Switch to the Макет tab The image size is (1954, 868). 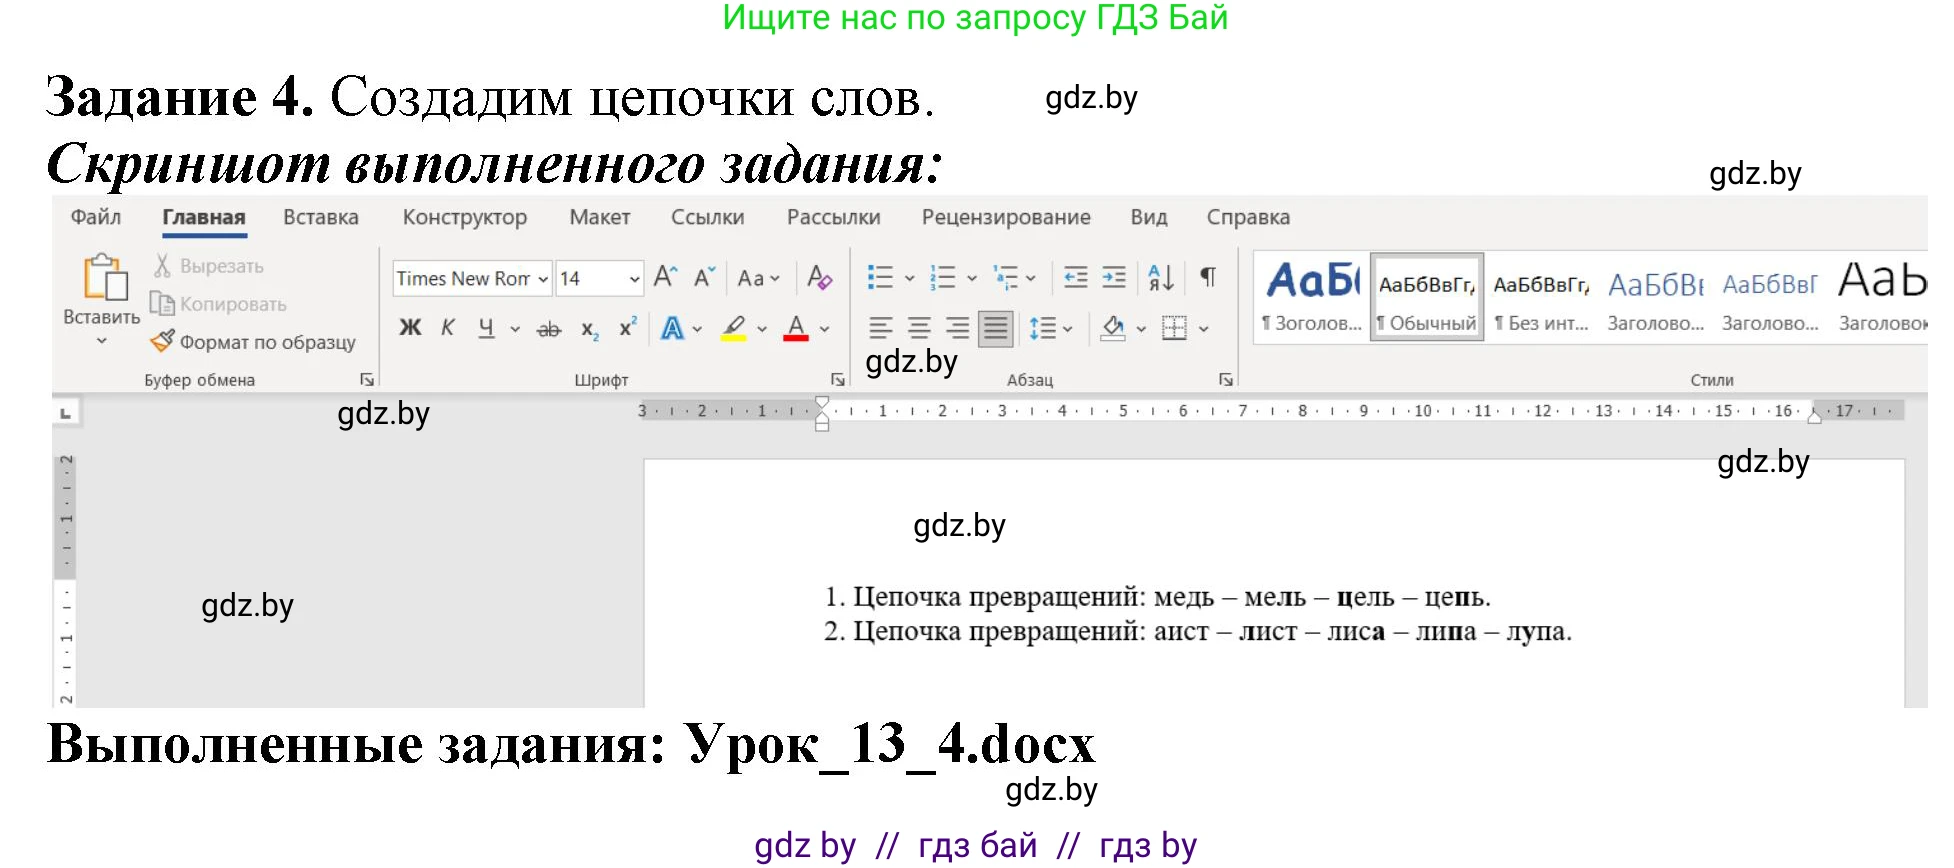click(x=600, y=217)
